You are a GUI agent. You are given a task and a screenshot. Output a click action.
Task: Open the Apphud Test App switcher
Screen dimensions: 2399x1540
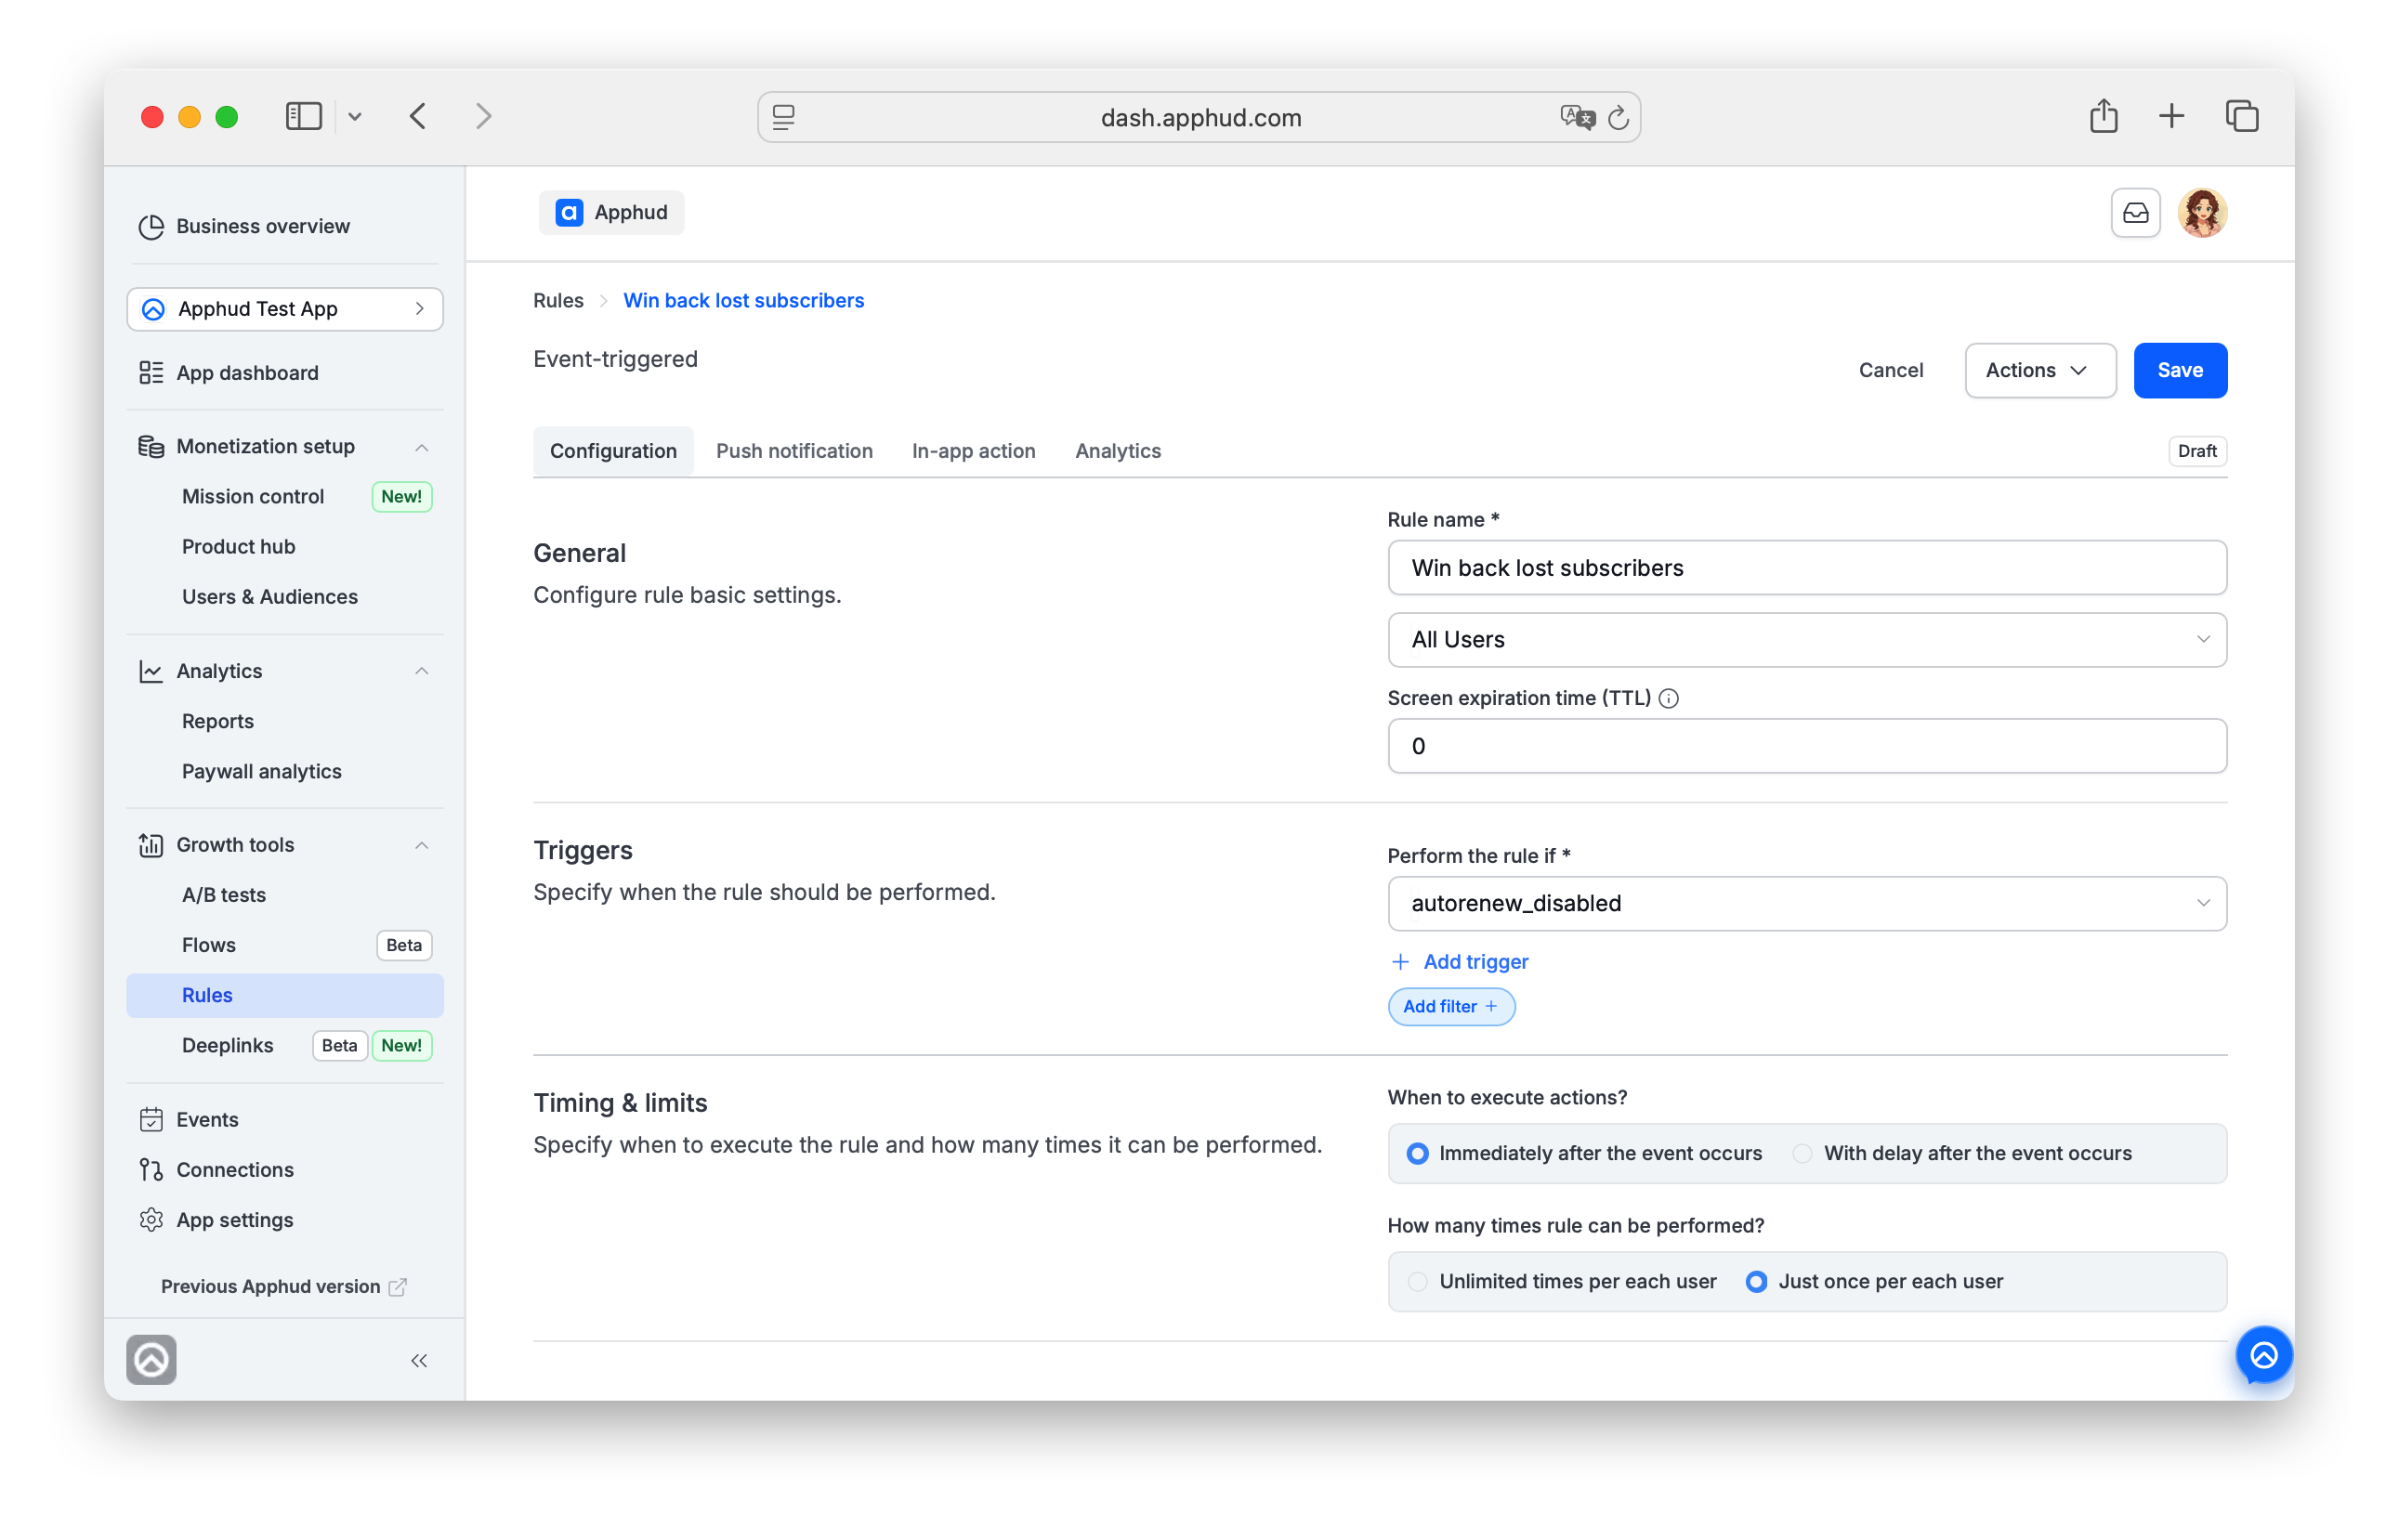click(x=285, y=309)
